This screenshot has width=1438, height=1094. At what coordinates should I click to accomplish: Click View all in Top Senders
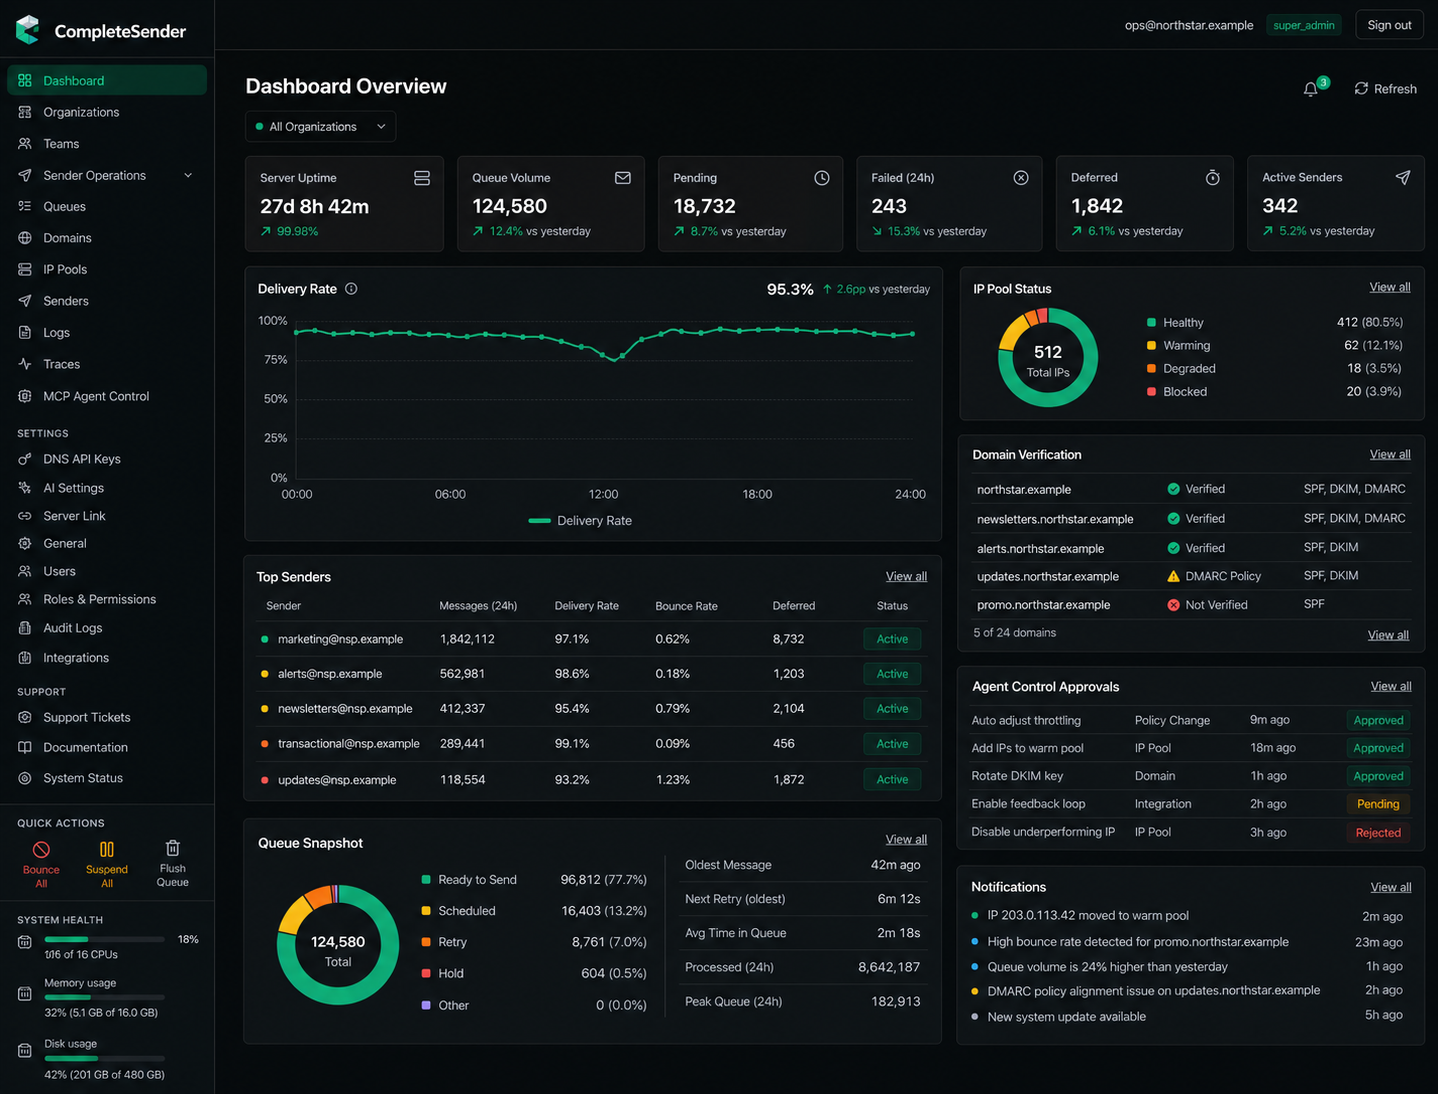(x=906, y=577)
